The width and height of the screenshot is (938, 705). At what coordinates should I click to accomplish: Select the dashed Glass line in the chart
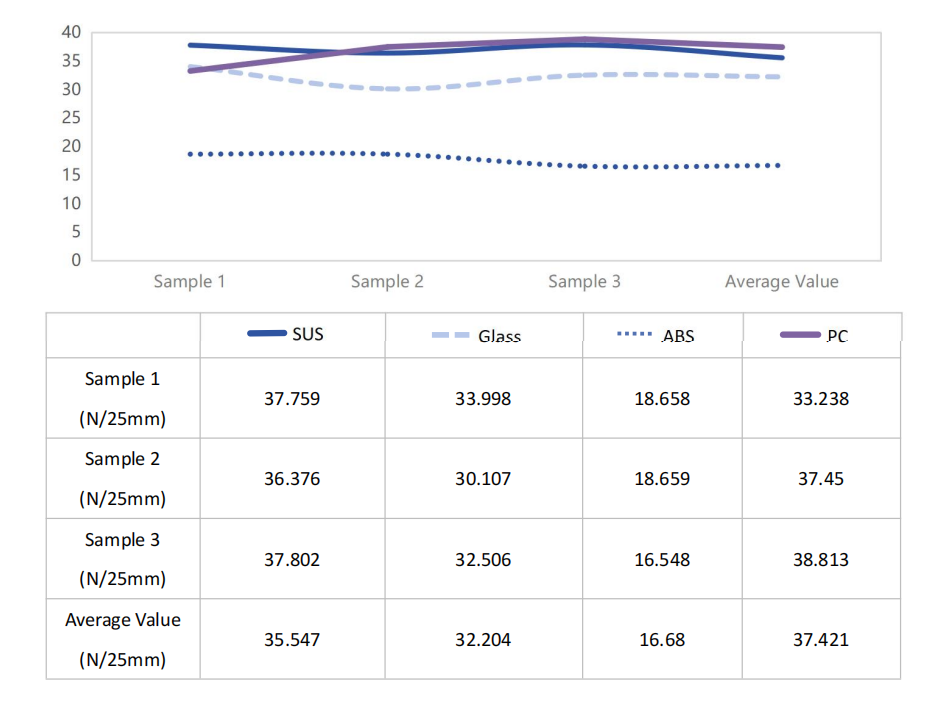pyautogui.click(x=290, y=78)
